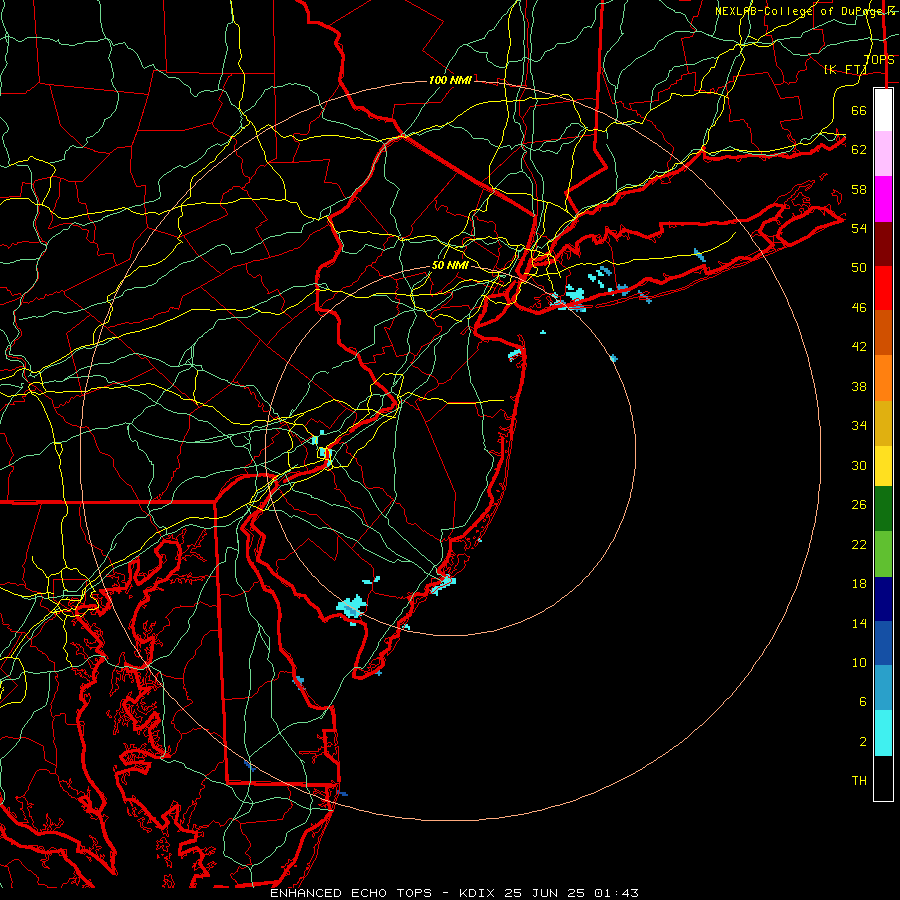Click the 100 NMI range ring label
The image size is (900, 900).
point(450,80)
